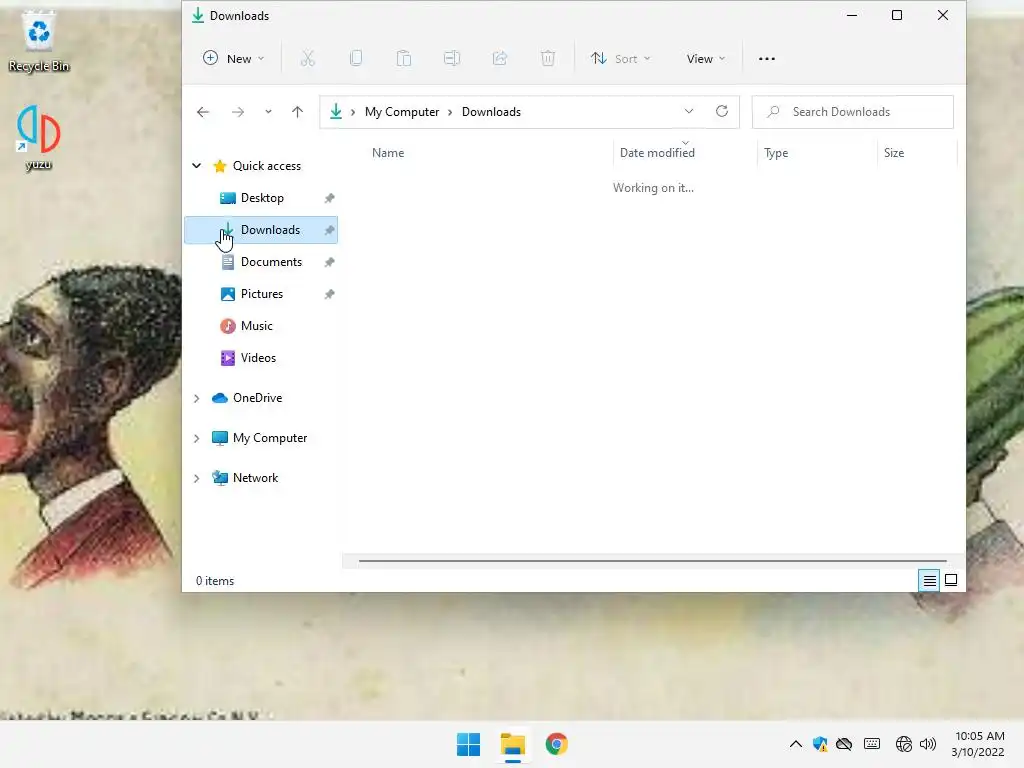
Task: Open recent locations dropdown arrow
Action: pyautogui.click(x=268, y=112)
